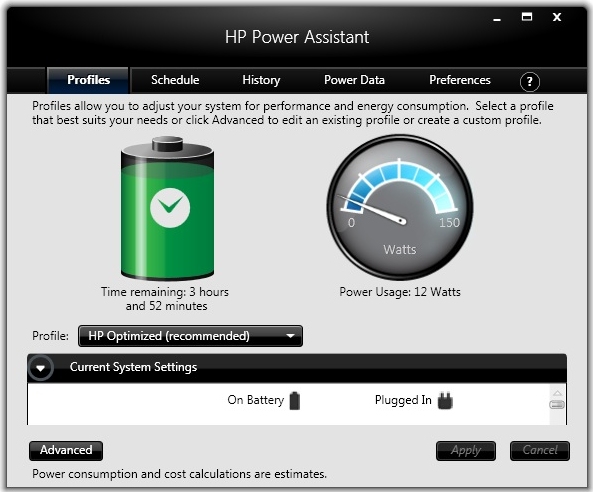Click the 'Profile:' label
Viewport: 593px width, 492px height.
click(x=51, y=336)
